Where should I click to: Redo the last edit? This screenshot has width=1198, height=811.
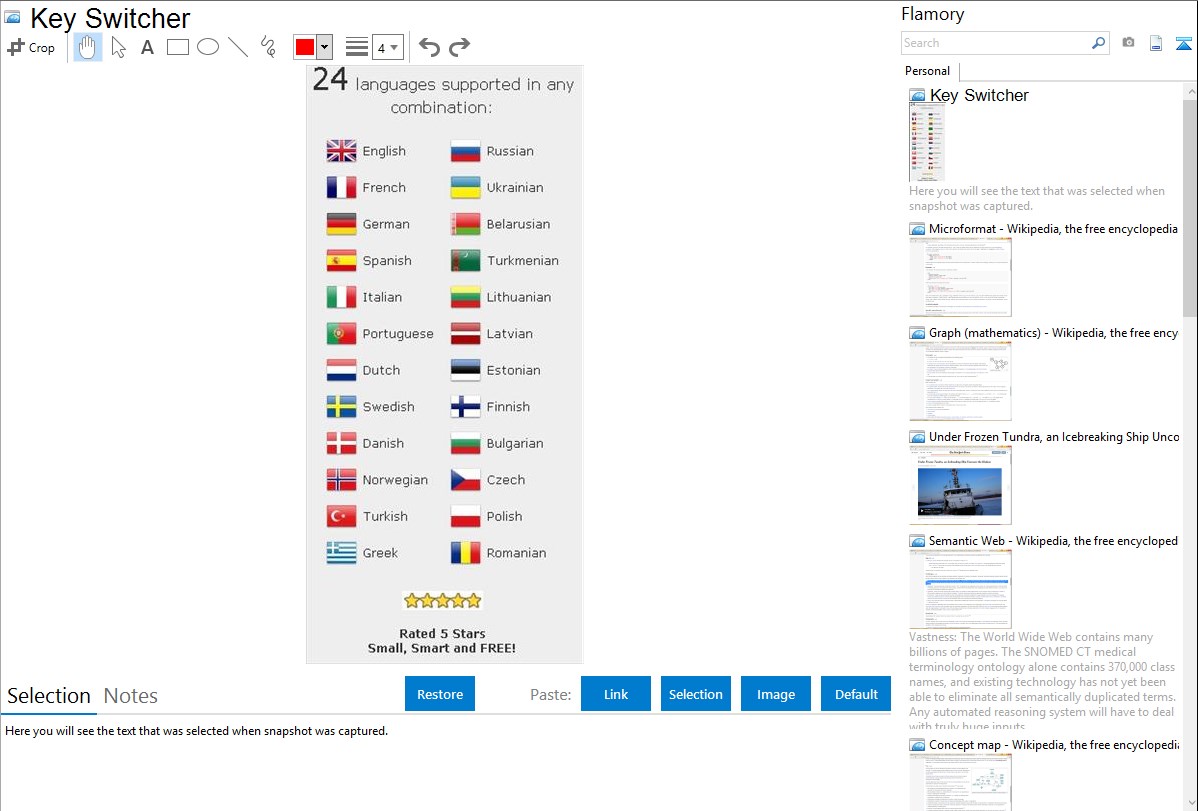coord(459,47)
